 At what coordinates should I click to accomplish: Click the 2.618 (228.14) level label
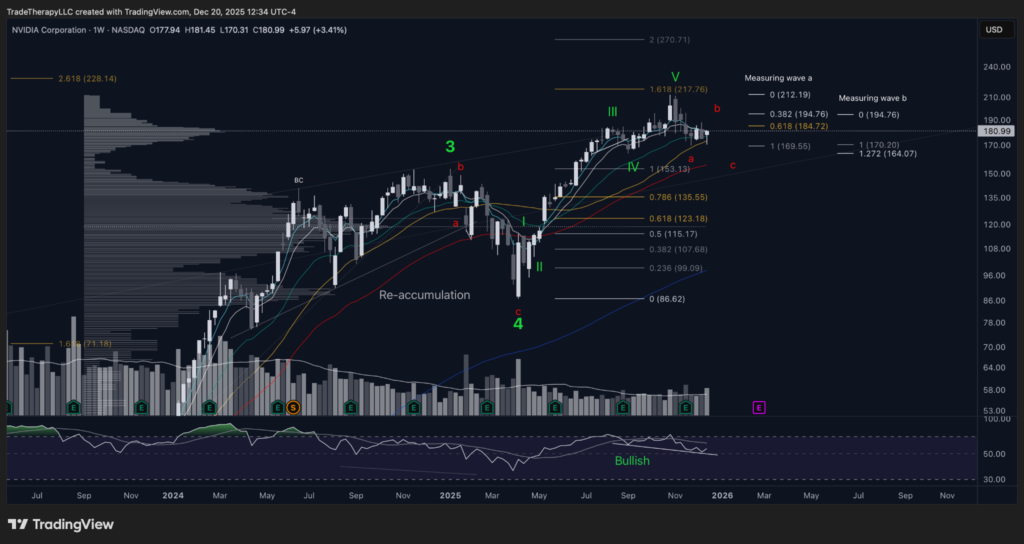pyautogui.click(x=88, y=78)
